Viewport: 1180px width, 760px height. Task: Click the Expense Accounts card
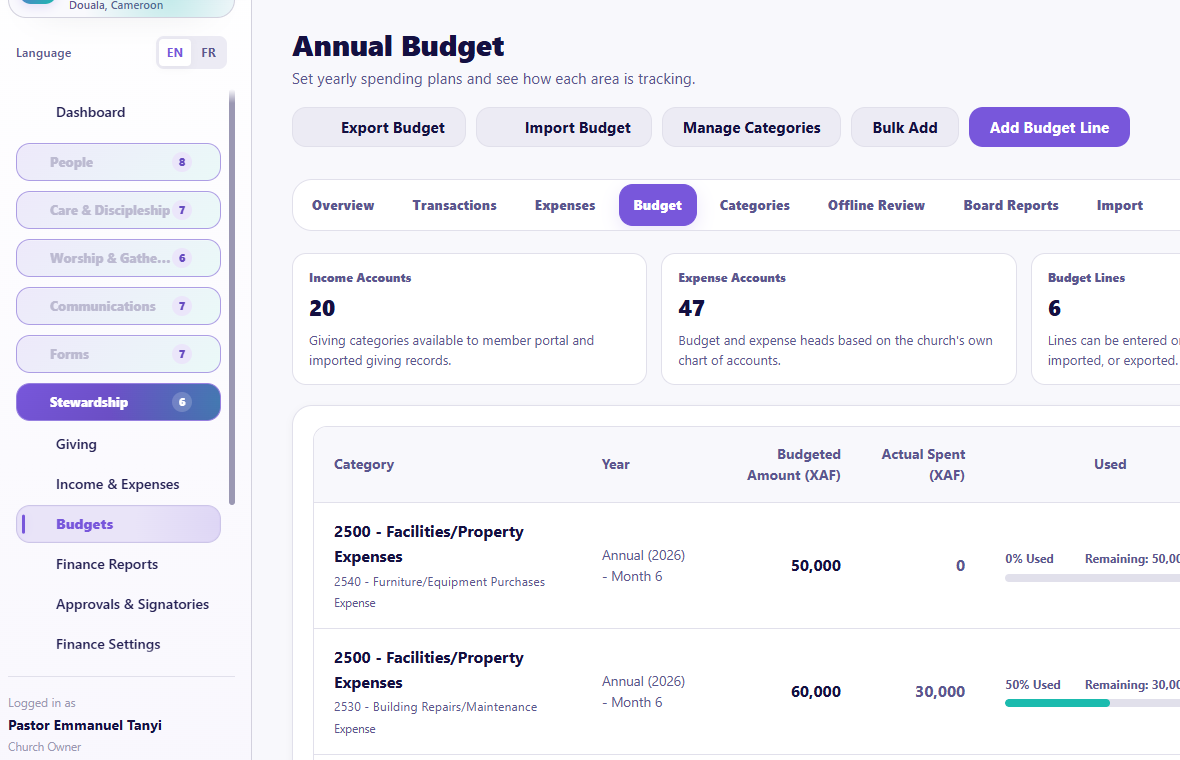pos(838,319)
